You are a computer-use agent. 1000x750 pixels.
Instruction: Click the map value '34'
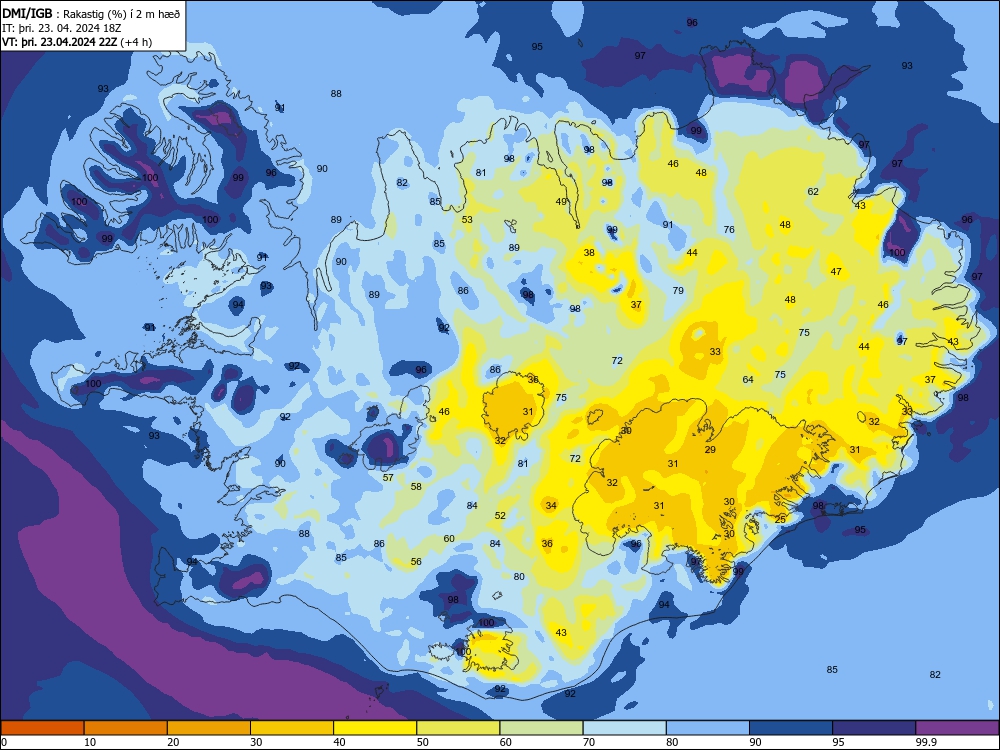[551, 505]
